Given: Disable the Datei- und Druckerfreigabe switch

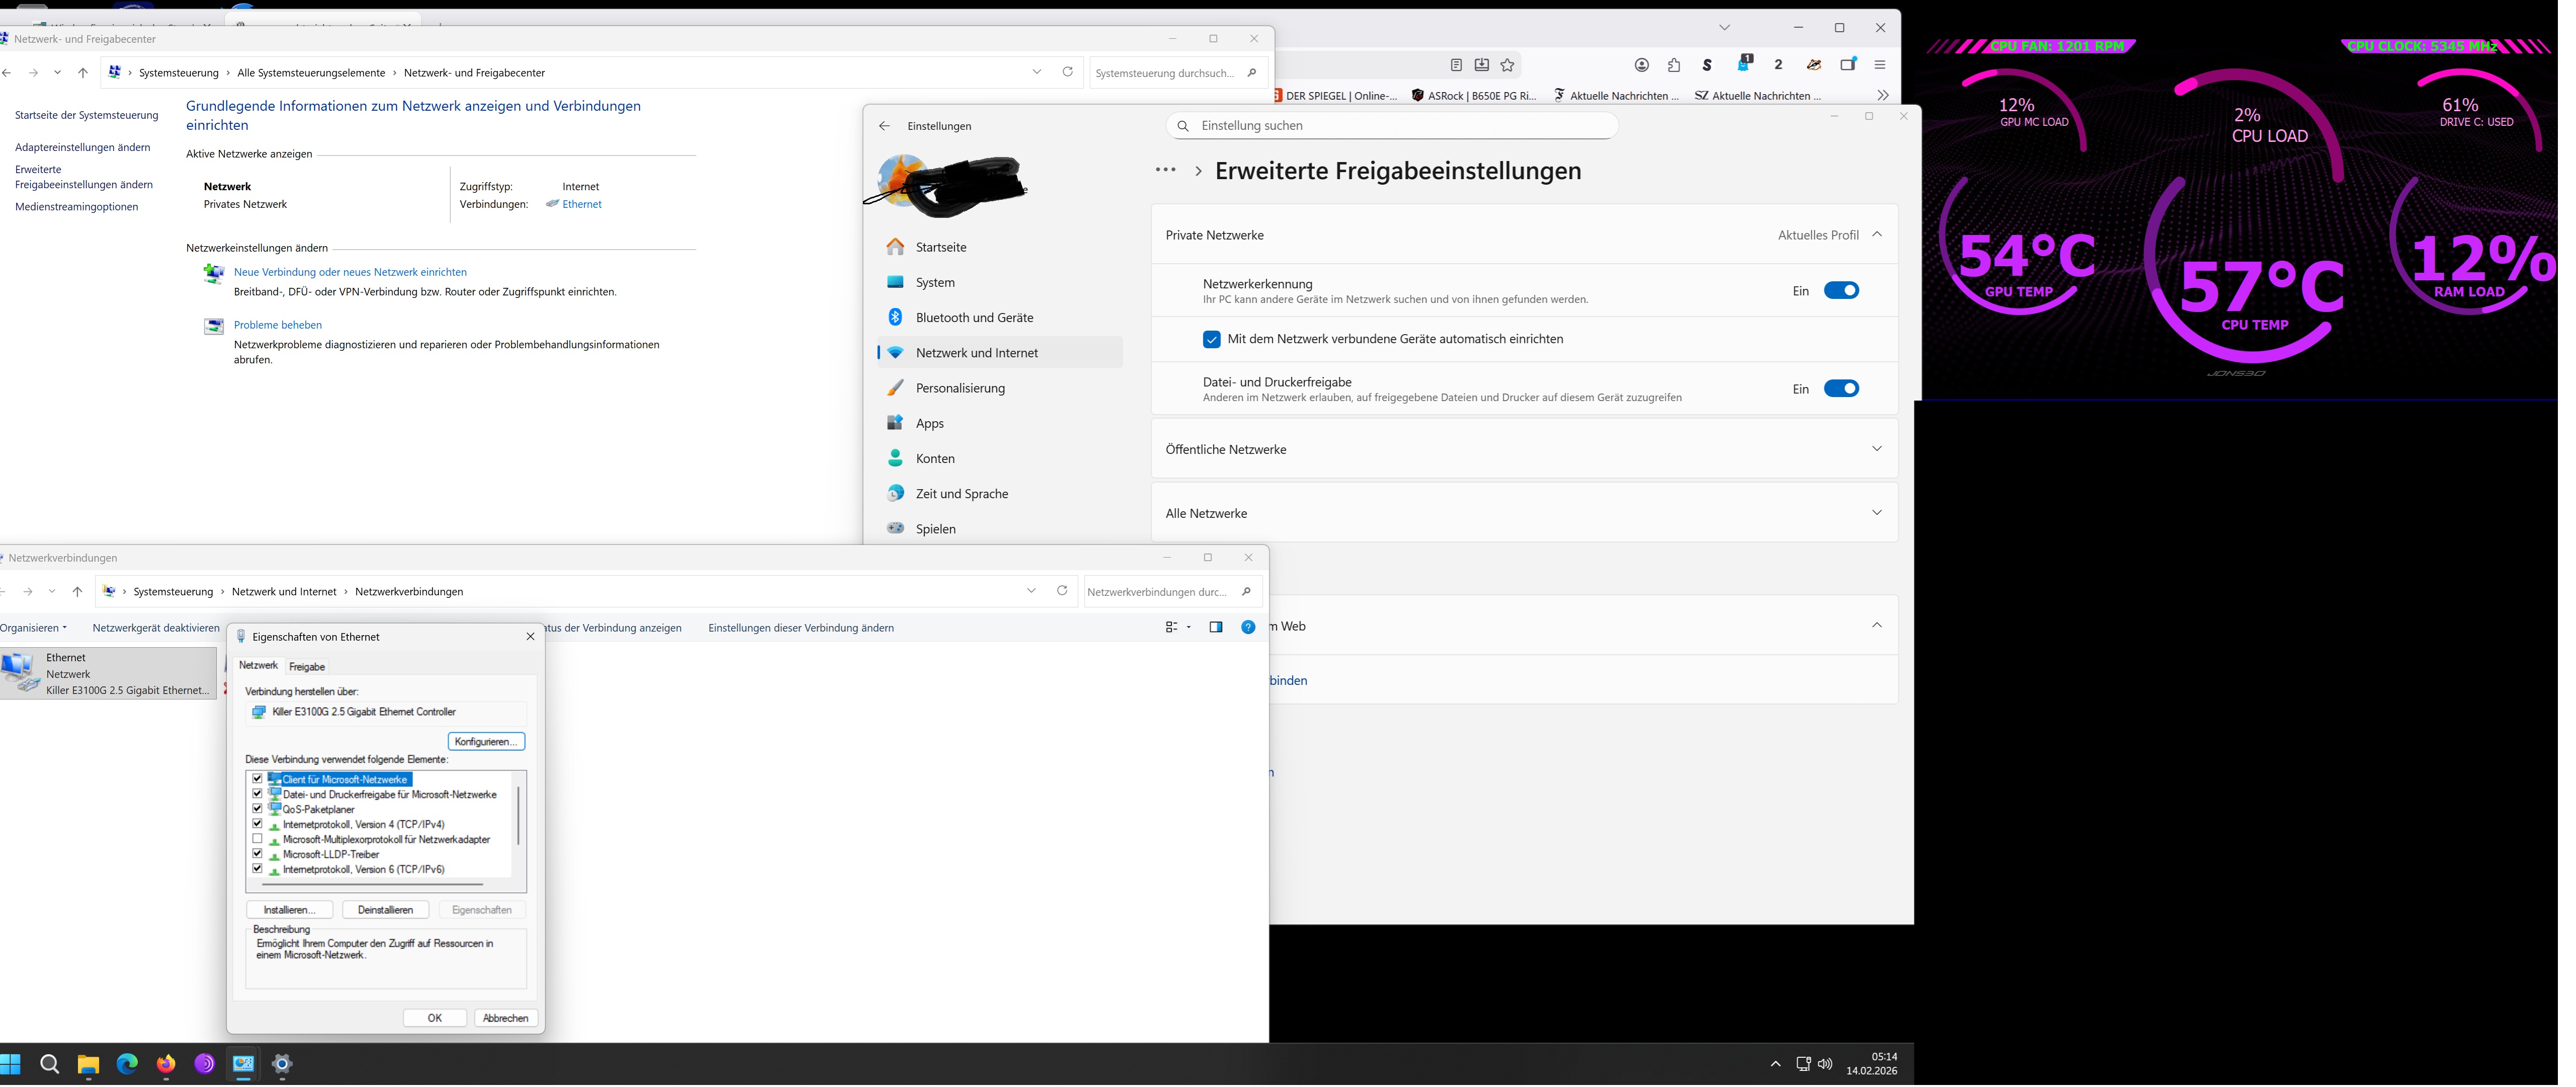Looking at the screenshot, I should click(x=1840, y=389).
